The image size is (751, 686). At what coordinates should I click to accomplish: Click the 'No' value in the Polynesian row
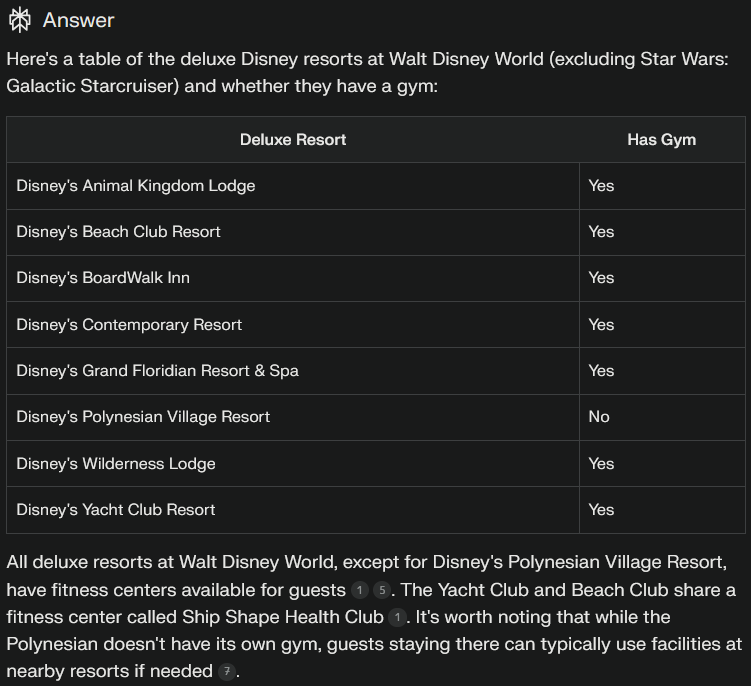coord(599,417)
